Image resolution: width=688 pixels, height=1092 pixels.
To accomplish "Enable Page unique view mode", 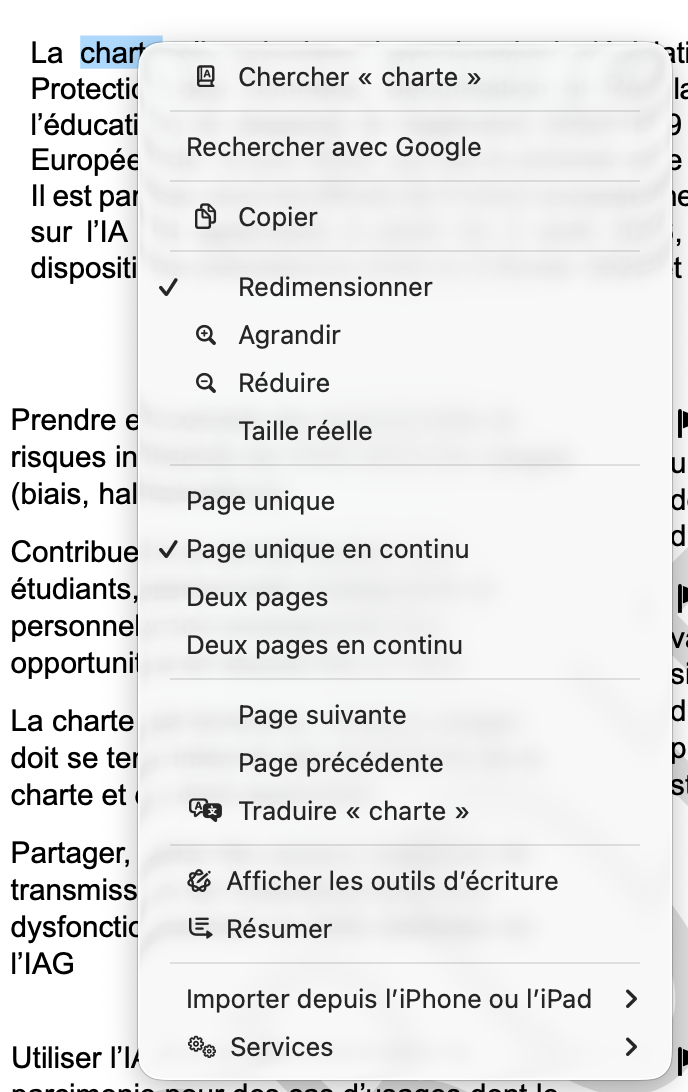I will click(261, 501).
